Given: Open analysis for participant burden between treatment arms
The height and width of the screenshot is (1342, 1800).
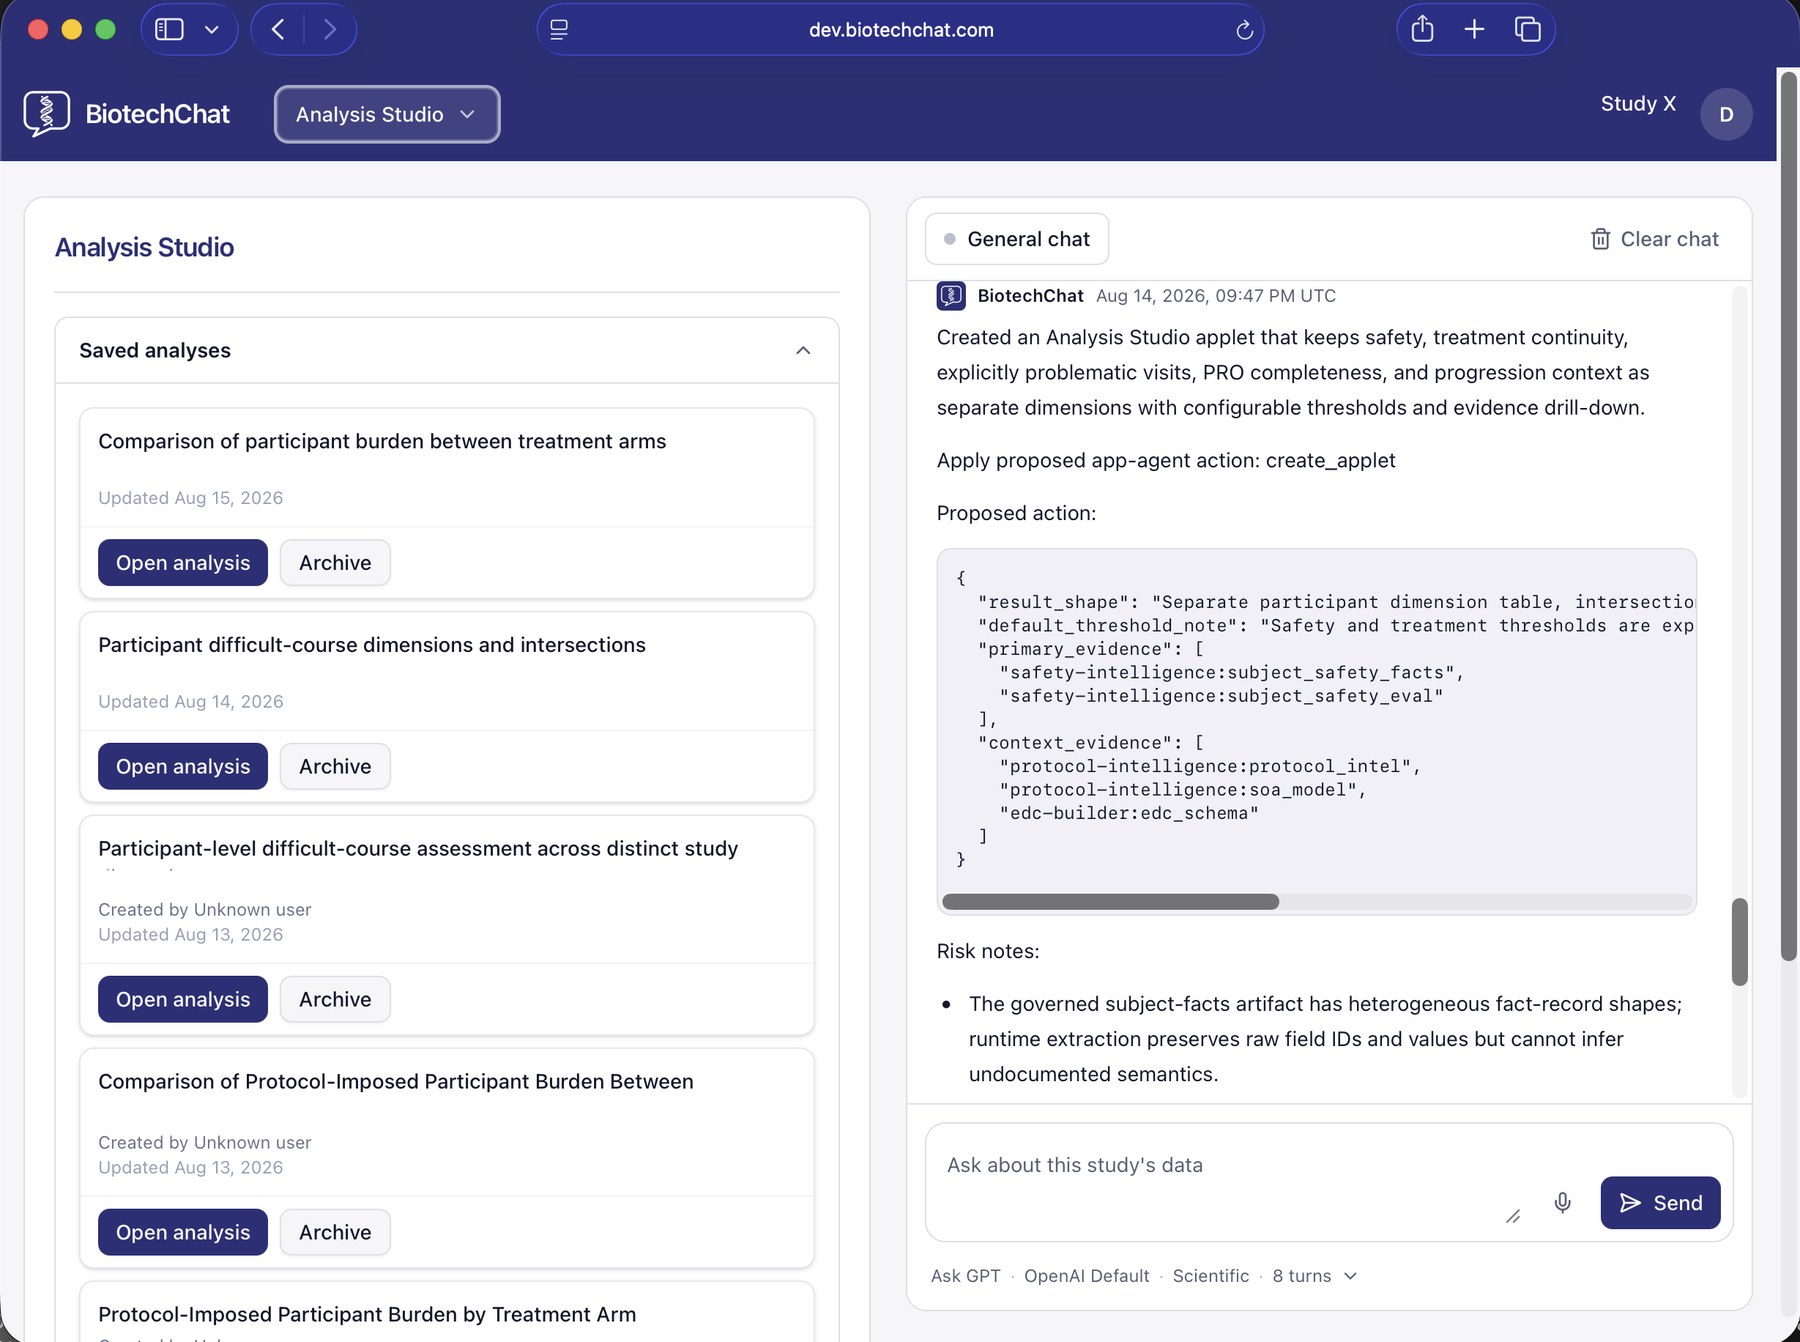Looking at the screenshot, I should click(183, 563).
